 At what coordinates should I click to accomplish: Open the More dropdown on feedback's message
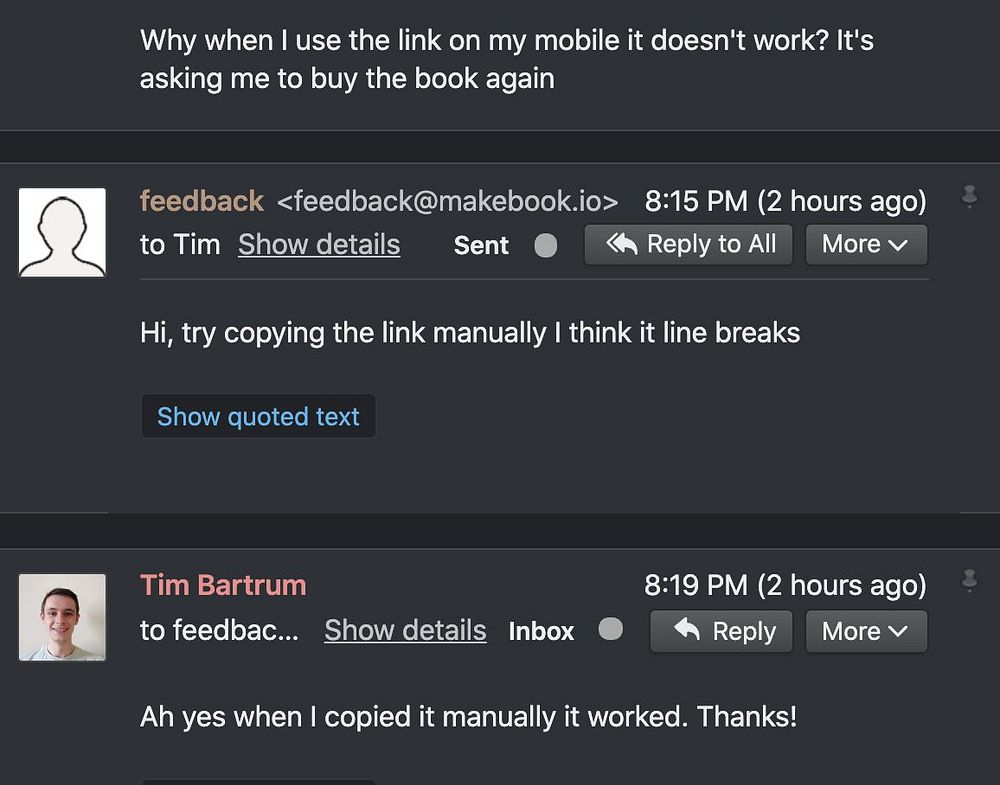865,244
